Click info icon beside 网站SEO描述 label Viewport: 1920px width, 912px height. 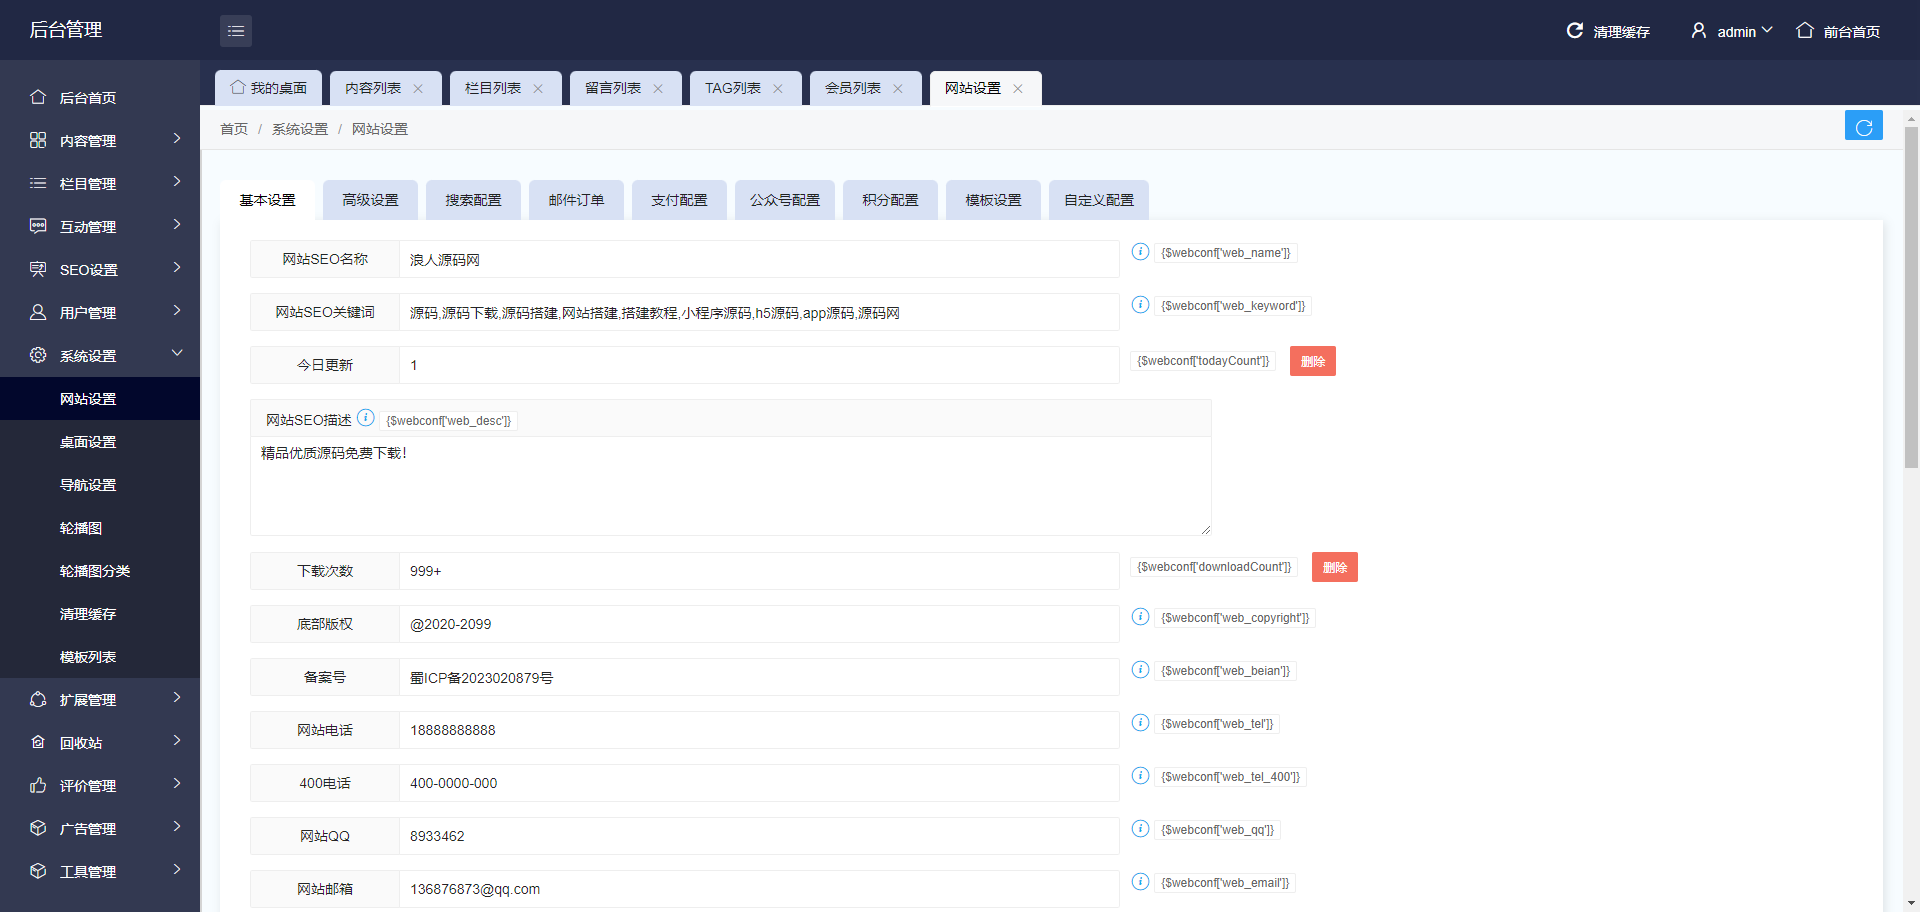click(366, 418)
